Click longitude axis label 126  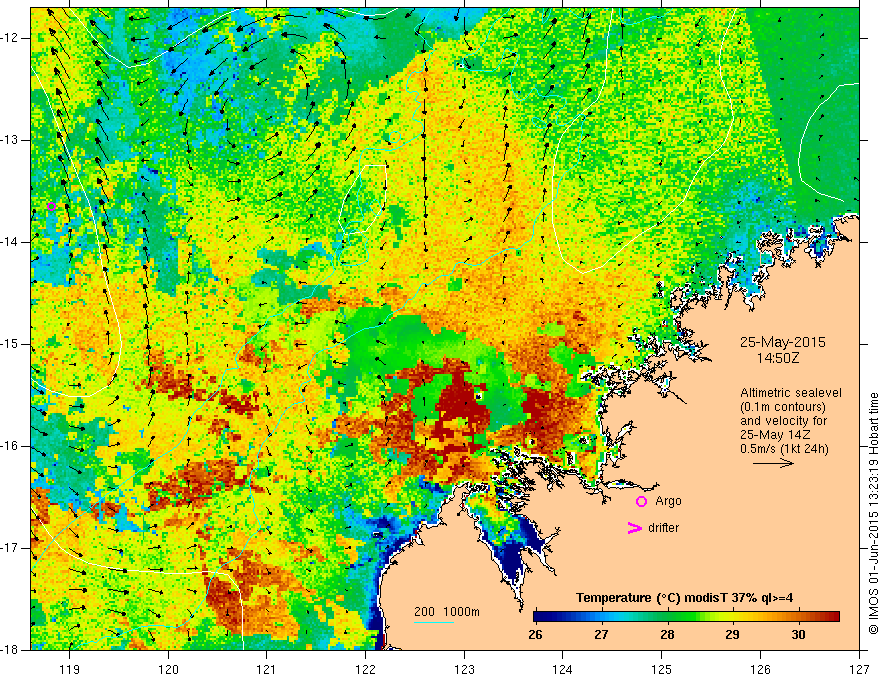click(760, 669)
